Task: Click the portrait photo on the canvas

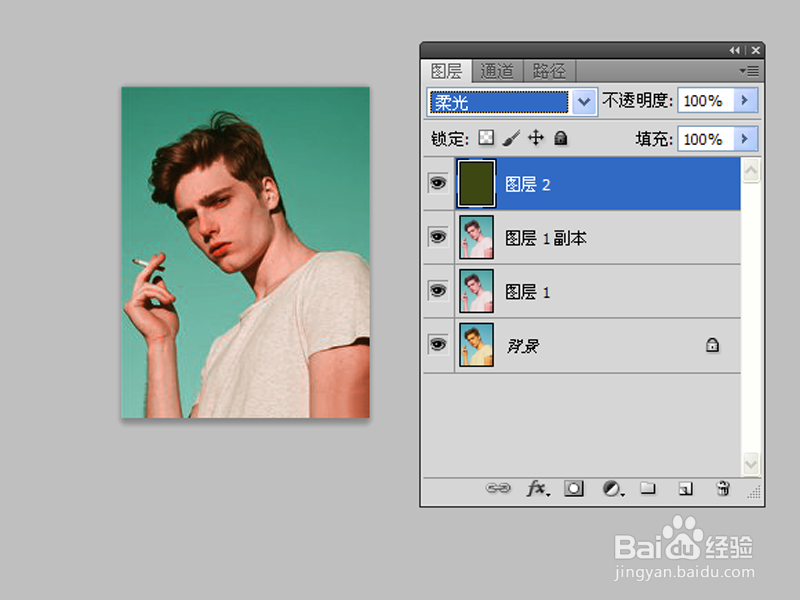Action: [245, 252]
